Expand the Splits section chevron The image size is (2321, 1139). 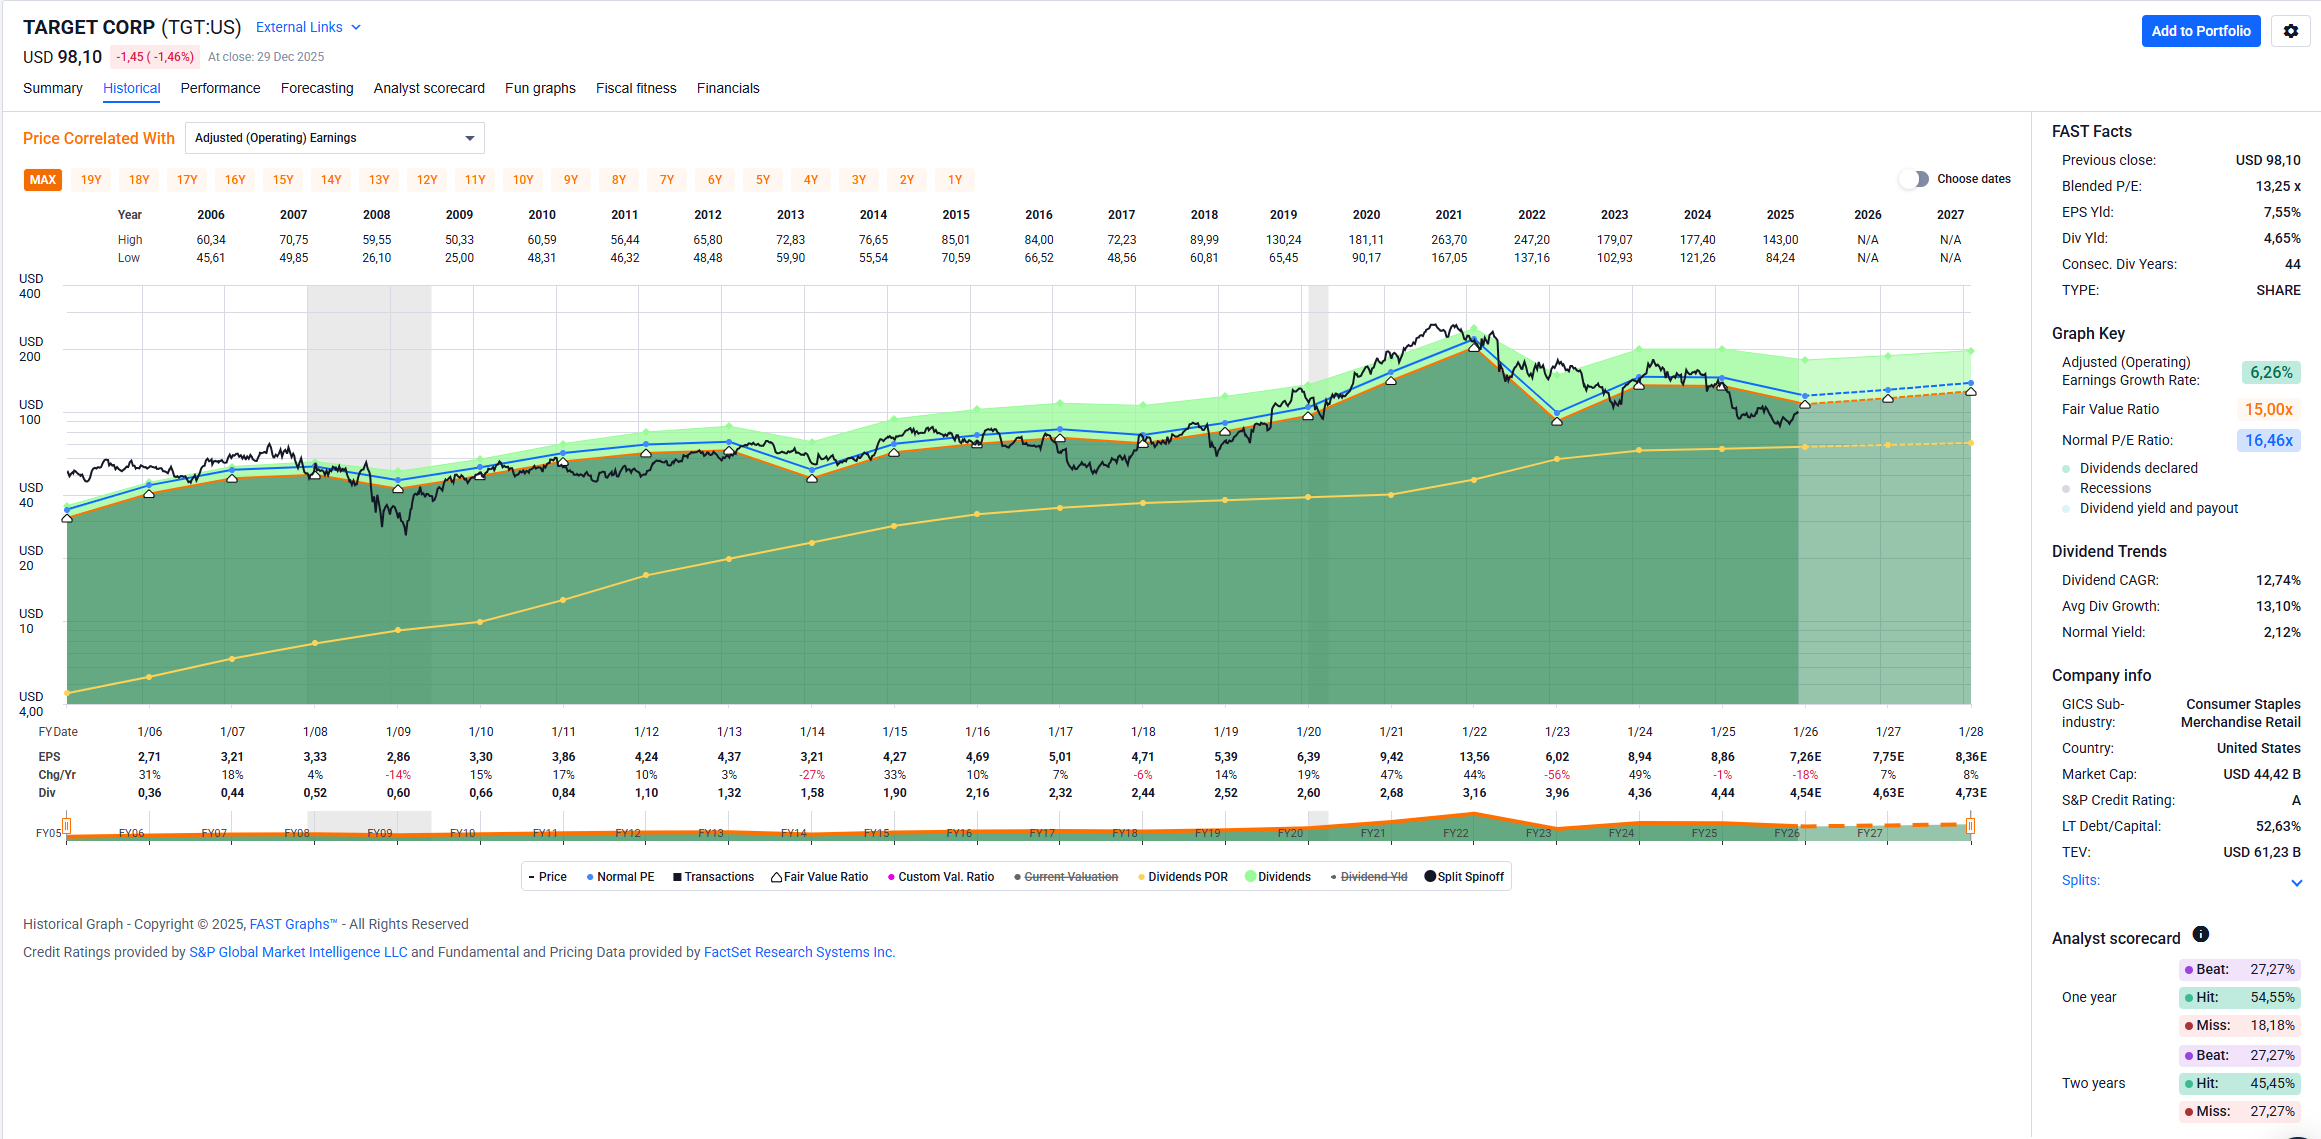pos(2296,882)
